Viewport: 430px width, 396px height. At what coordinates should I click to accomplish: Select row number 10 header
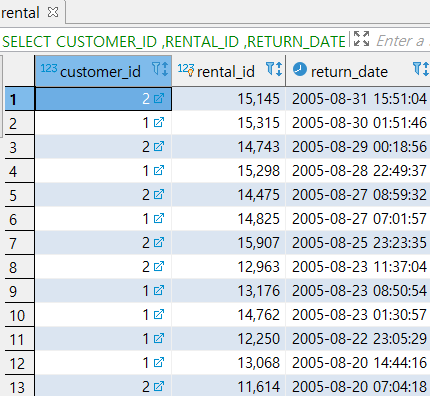(19, 315)
